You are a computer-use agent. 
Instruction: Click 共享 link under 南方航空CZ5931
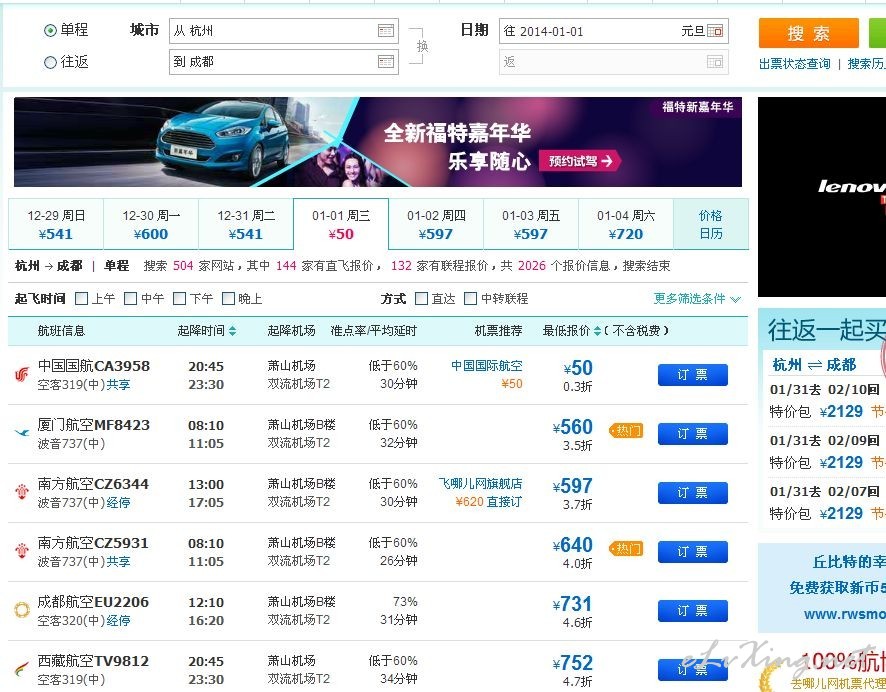(119, 562)
